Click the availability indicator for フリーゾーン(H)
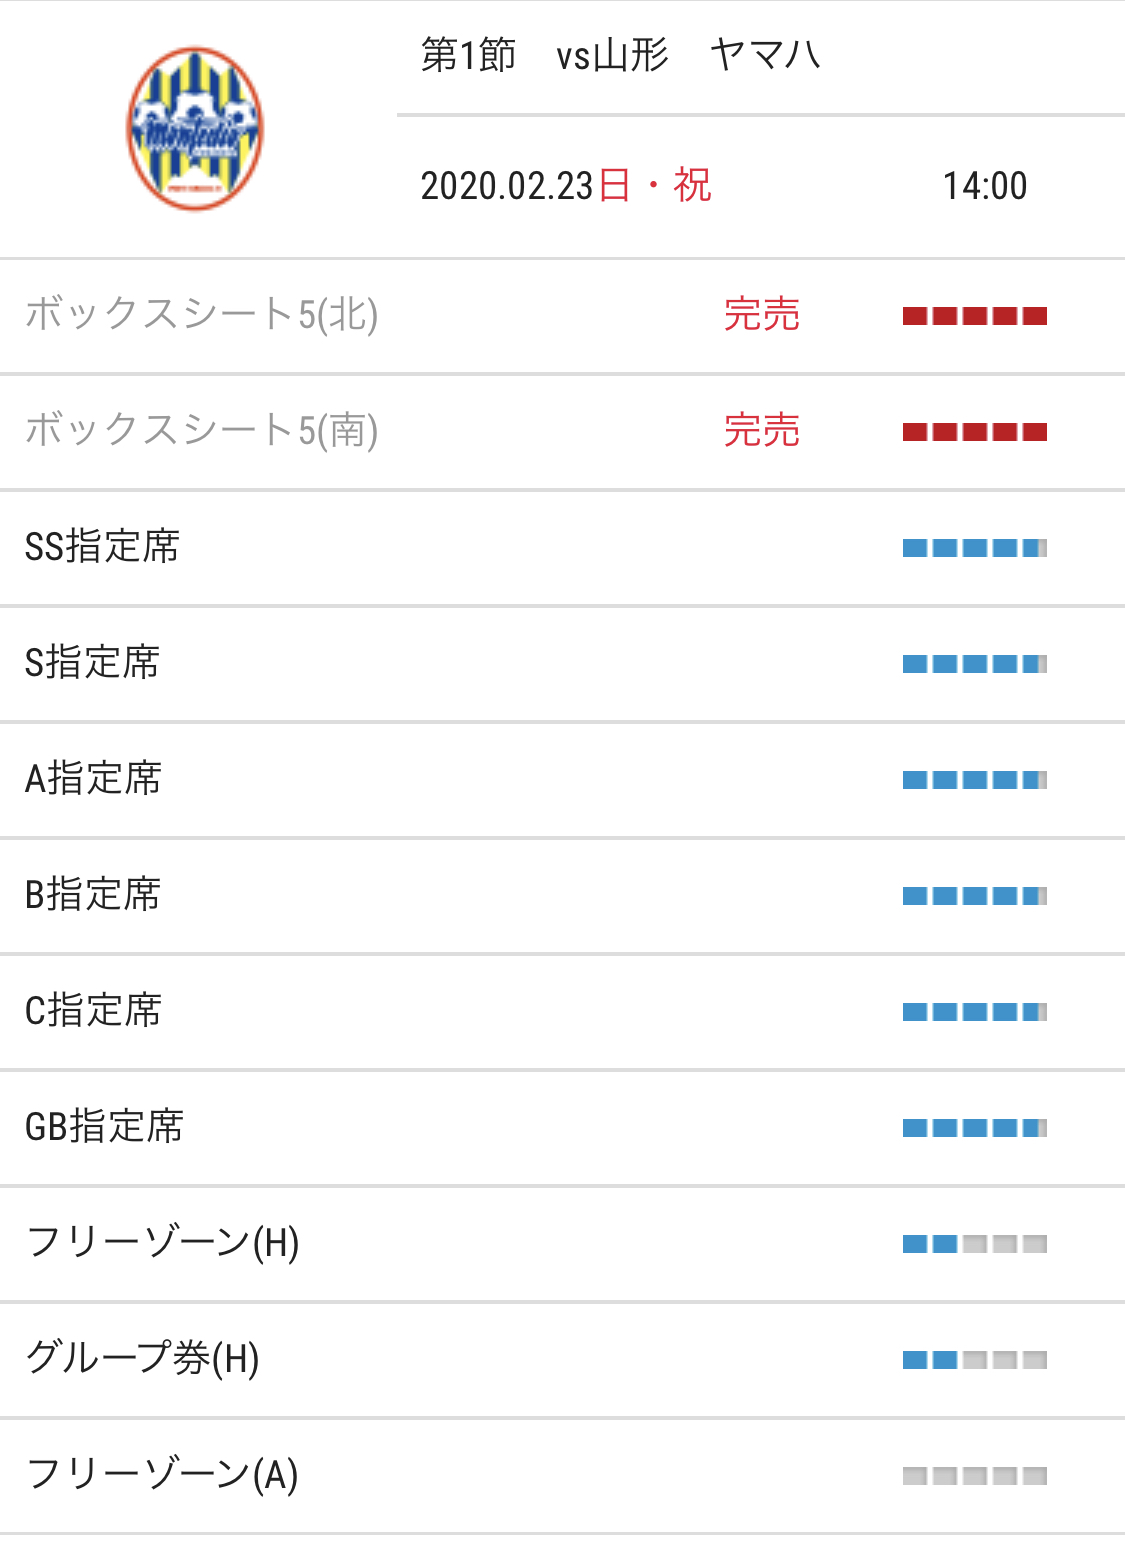This screenshot has width=1125, height=1548. (975, 1244)
